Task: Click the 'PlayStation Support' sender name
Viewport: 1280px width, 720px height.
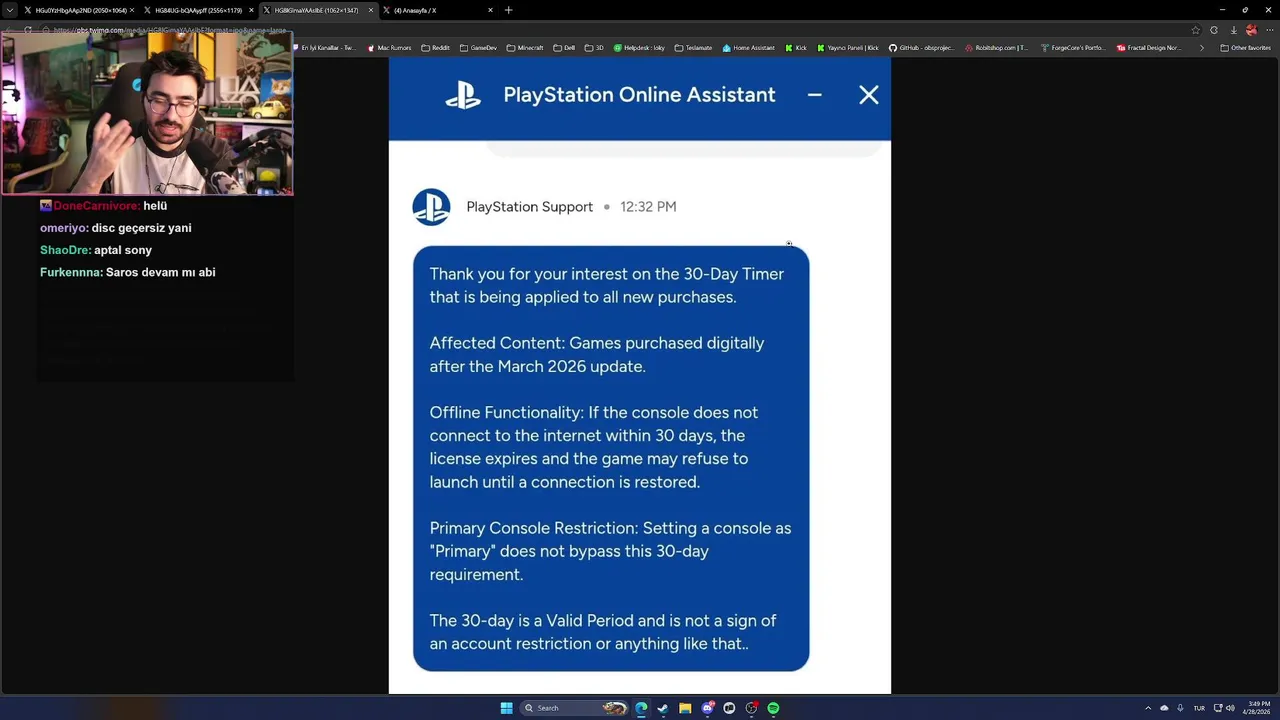Action: (529, 207)
